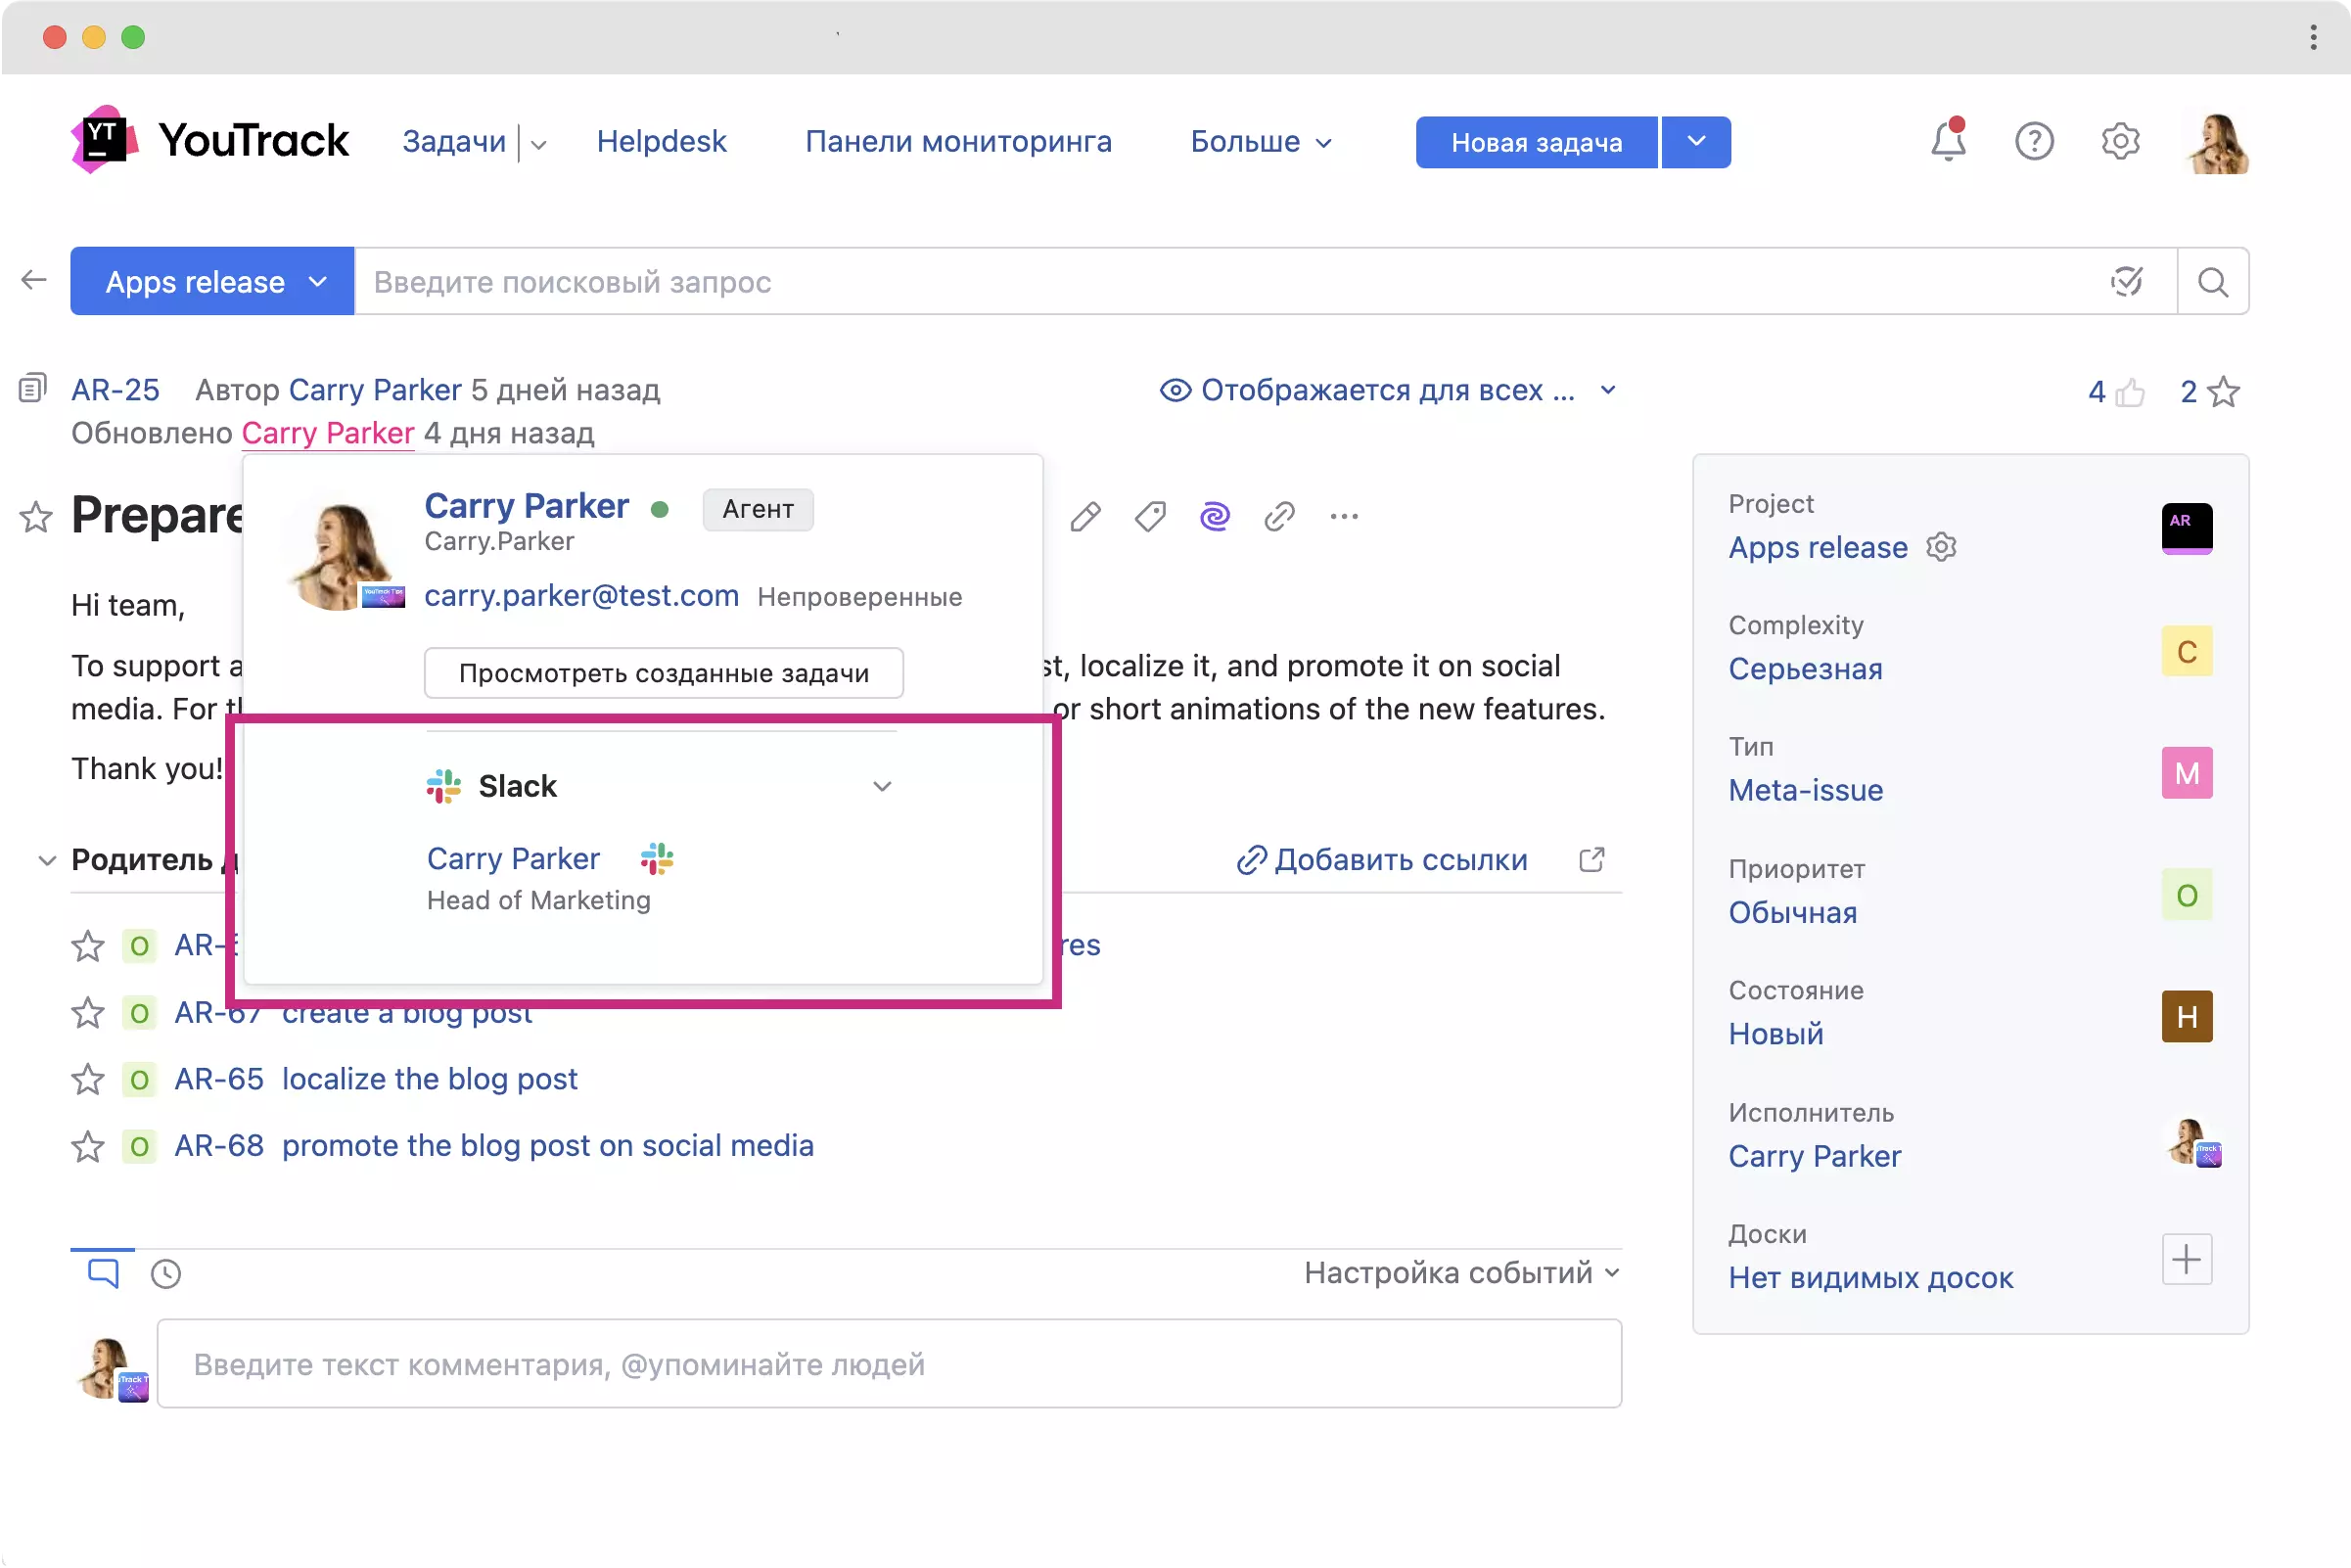Click the comment text input field
2351x1568 pixels.
point(888,1364)
